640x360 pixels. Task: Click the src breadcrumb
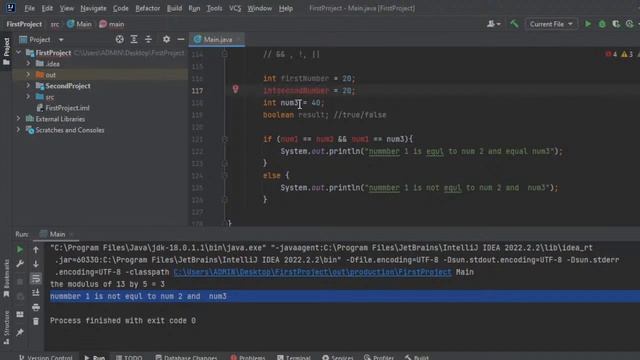point(55,24)
